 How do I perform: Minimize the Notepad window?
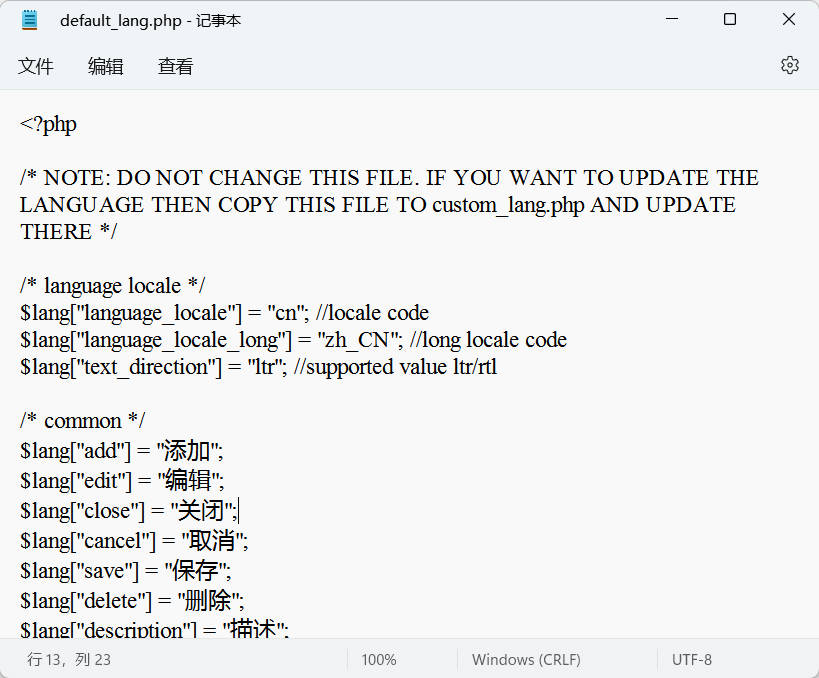click(x=672, y=19)
